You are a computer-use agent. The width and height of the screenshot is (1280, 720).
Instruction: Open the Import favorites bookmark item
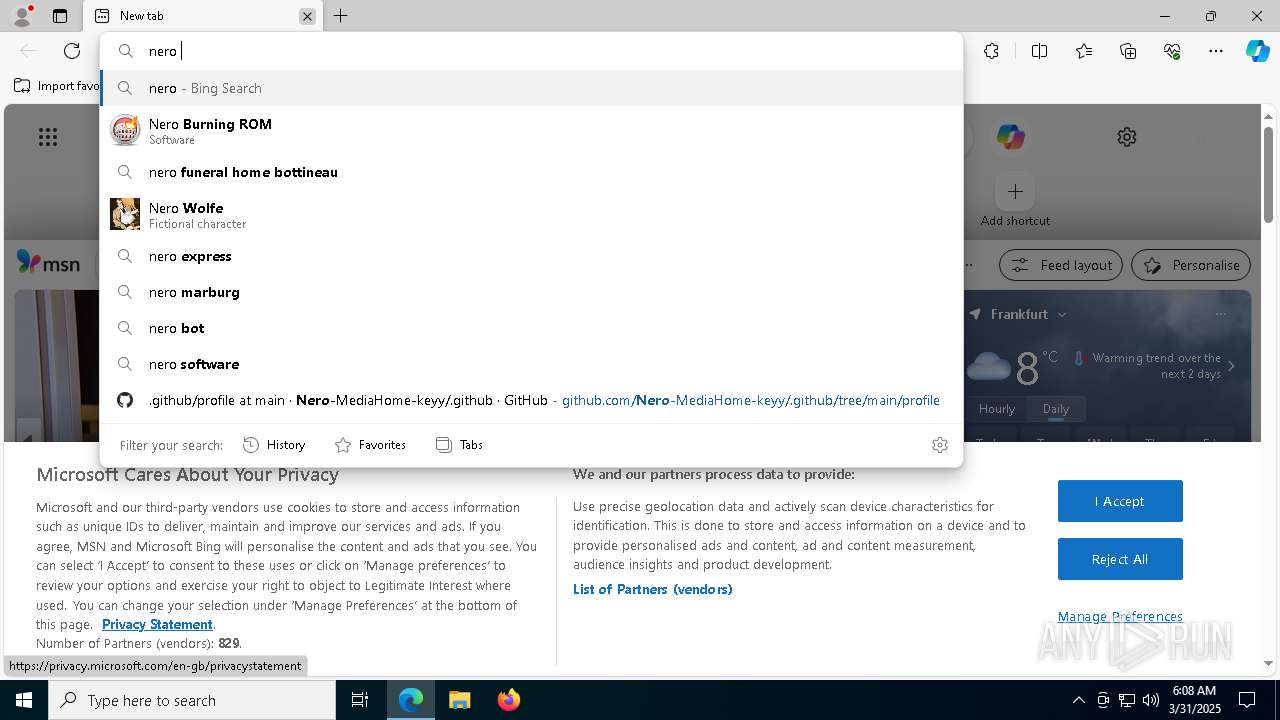tap(56, 86)
